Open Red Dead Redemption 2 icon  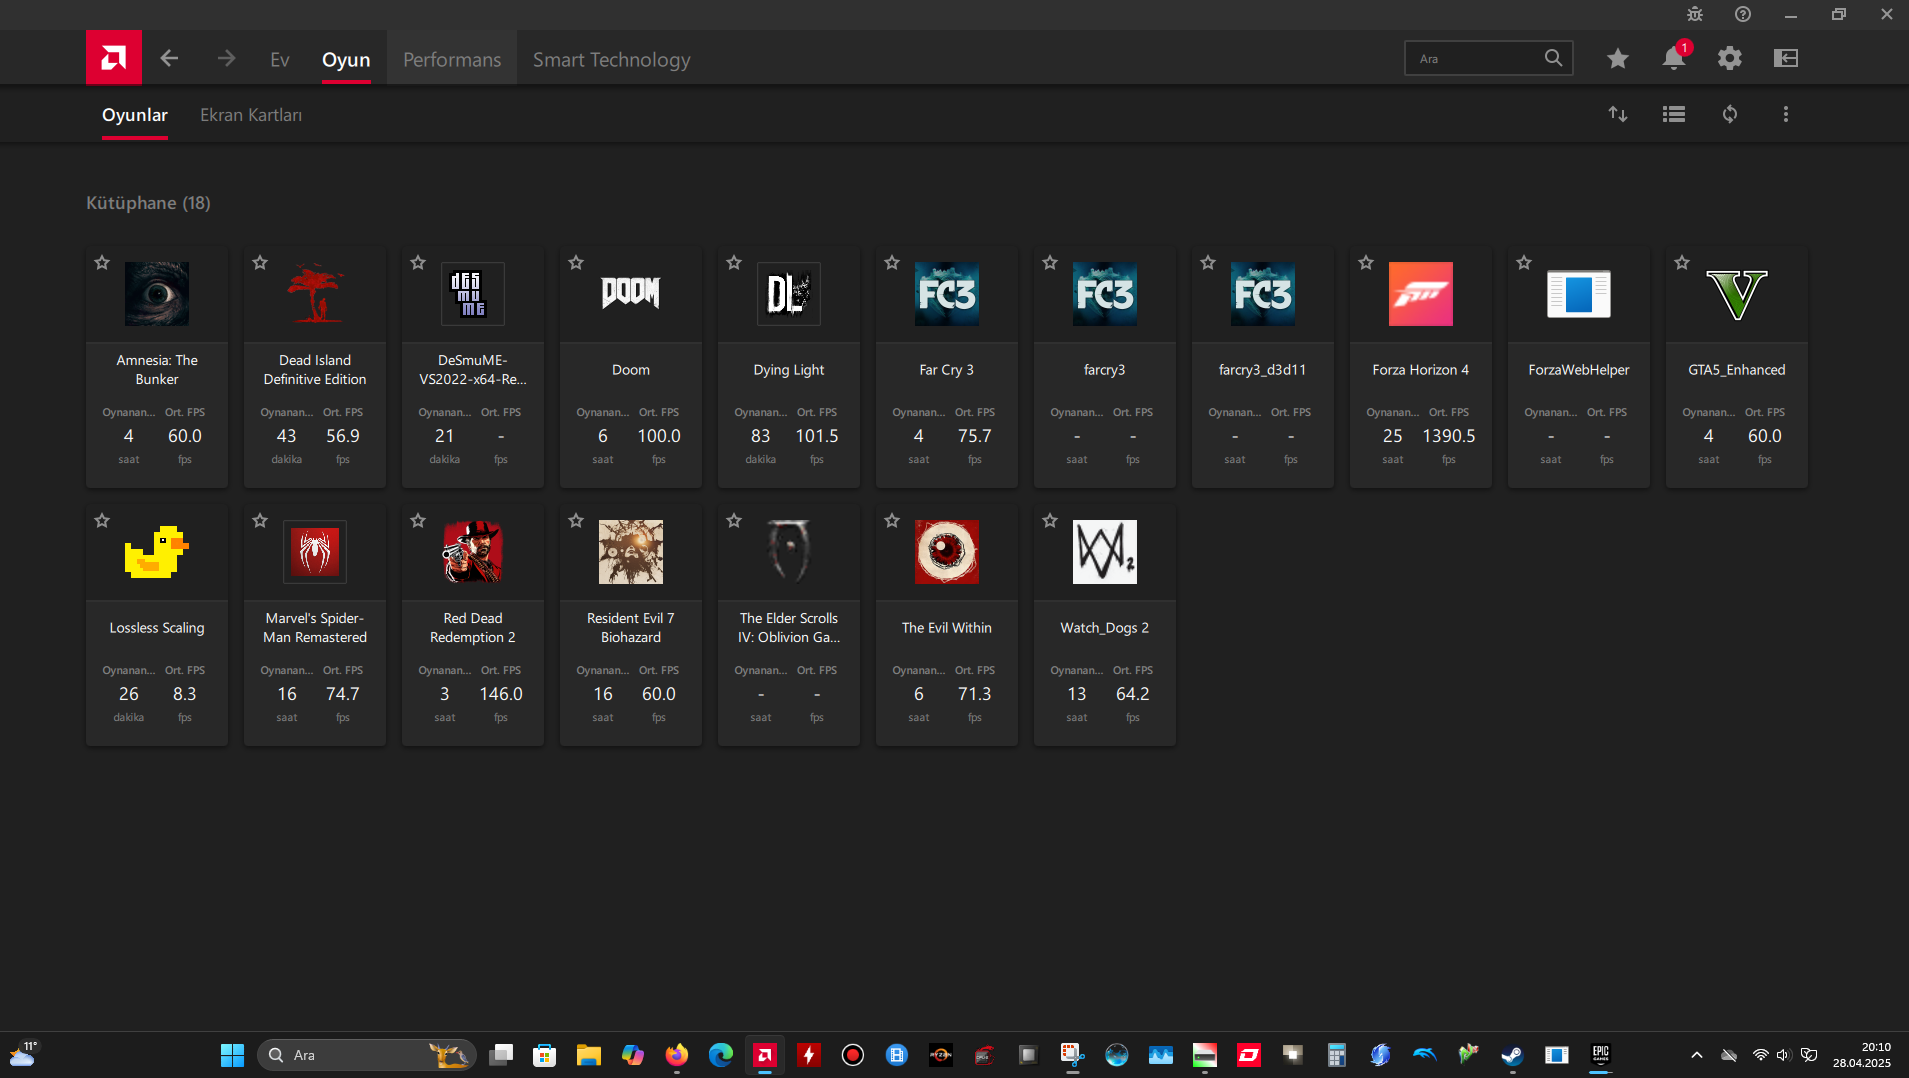click(x=473, y=552)
